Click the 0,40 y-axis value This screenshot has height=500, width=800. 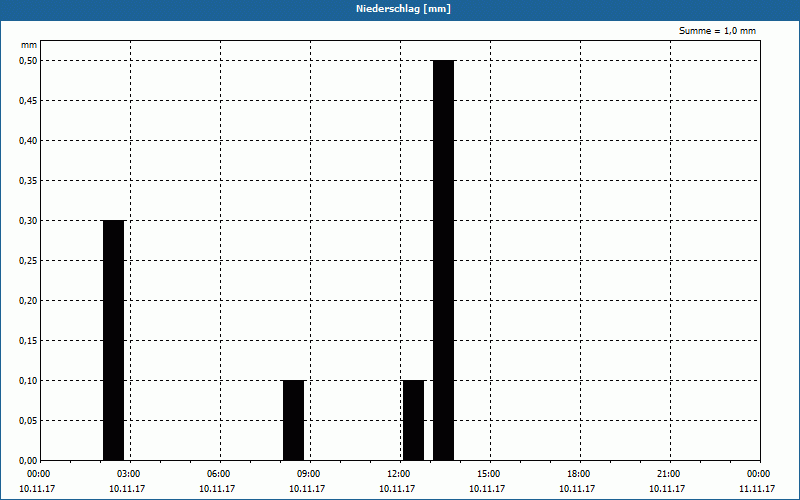click(28, 141)
